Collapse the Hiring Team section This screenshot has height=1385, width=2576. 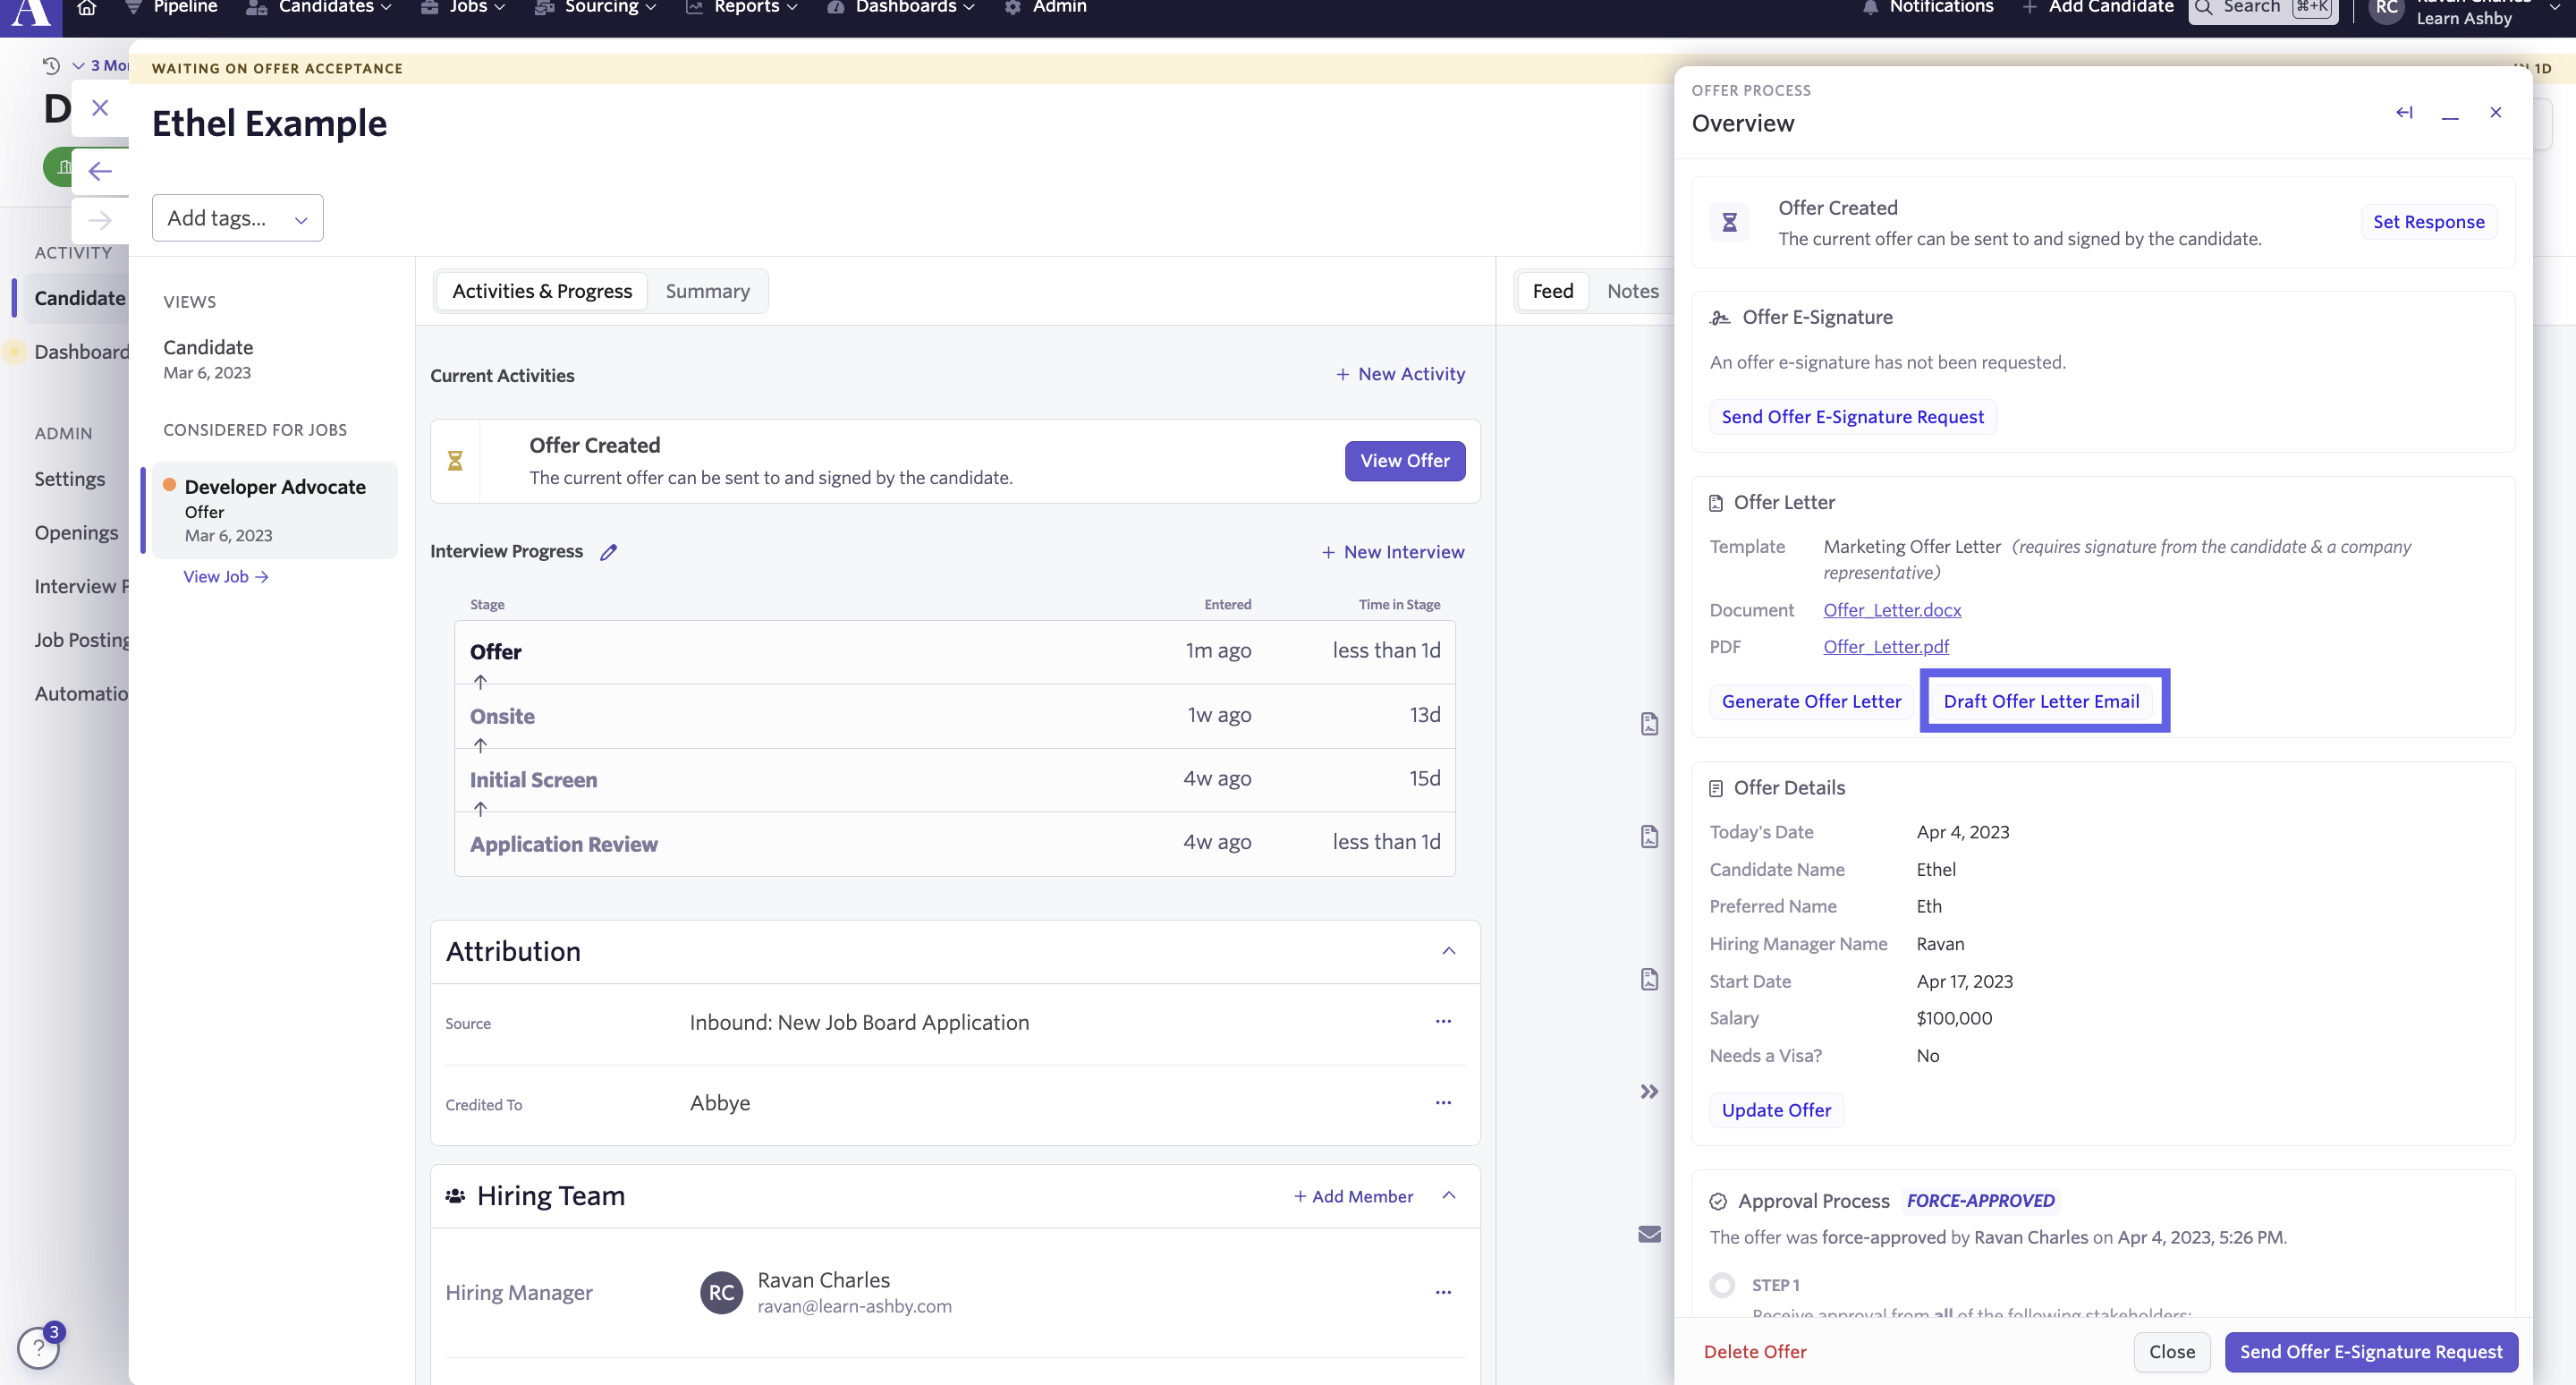[x=1449, y=1196]
